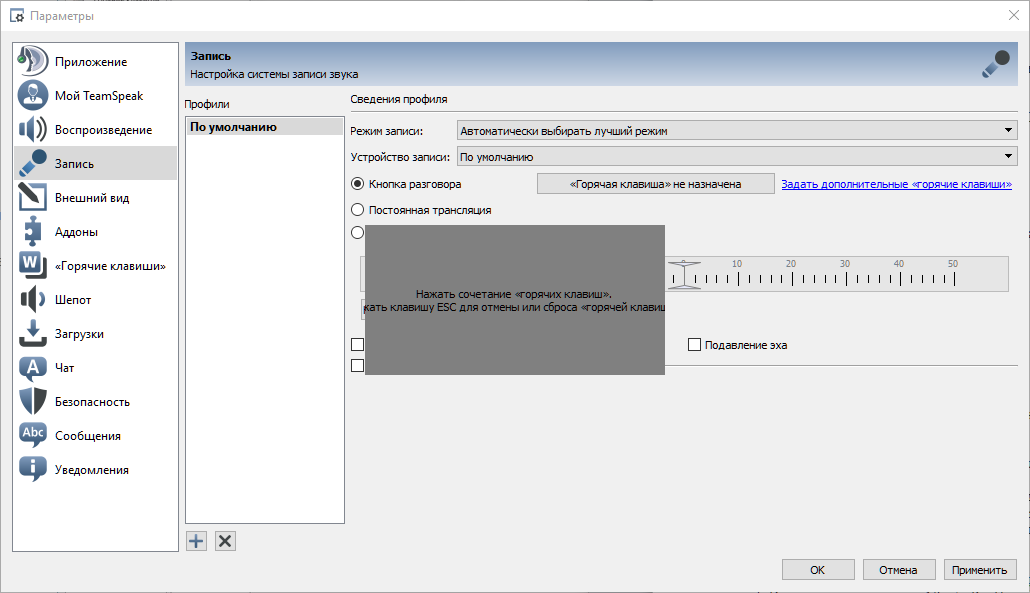
Task: Click the Приложение sidebar icon
Action: [x=33, y=62]
